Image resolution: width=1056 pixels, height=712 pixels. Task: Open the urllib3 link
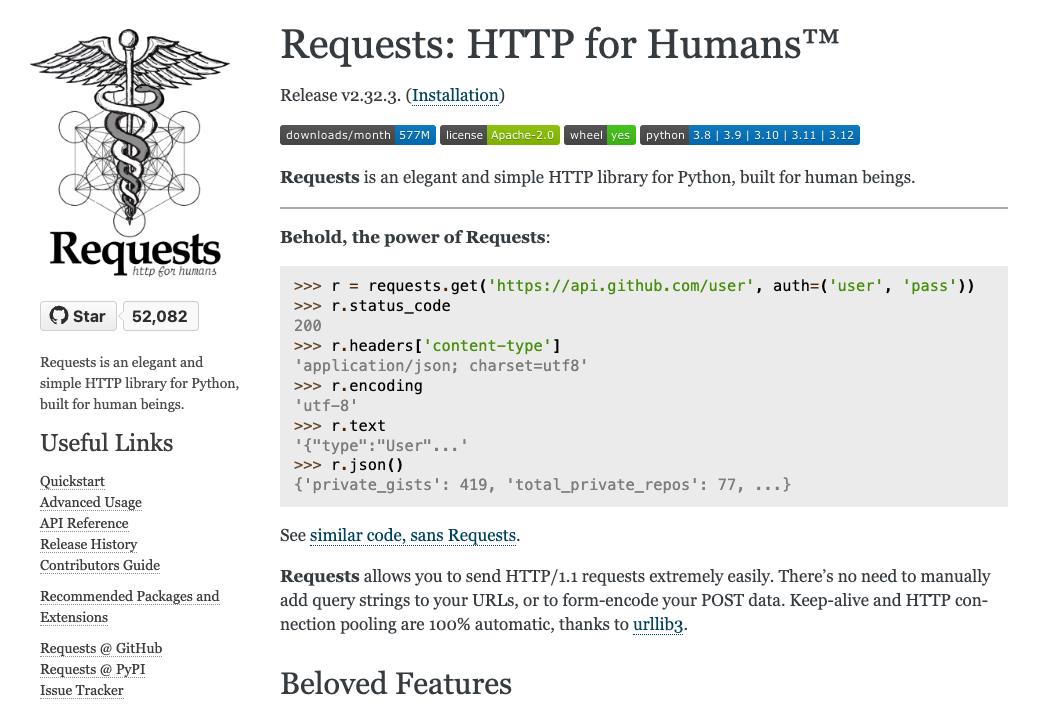[658, 627]
